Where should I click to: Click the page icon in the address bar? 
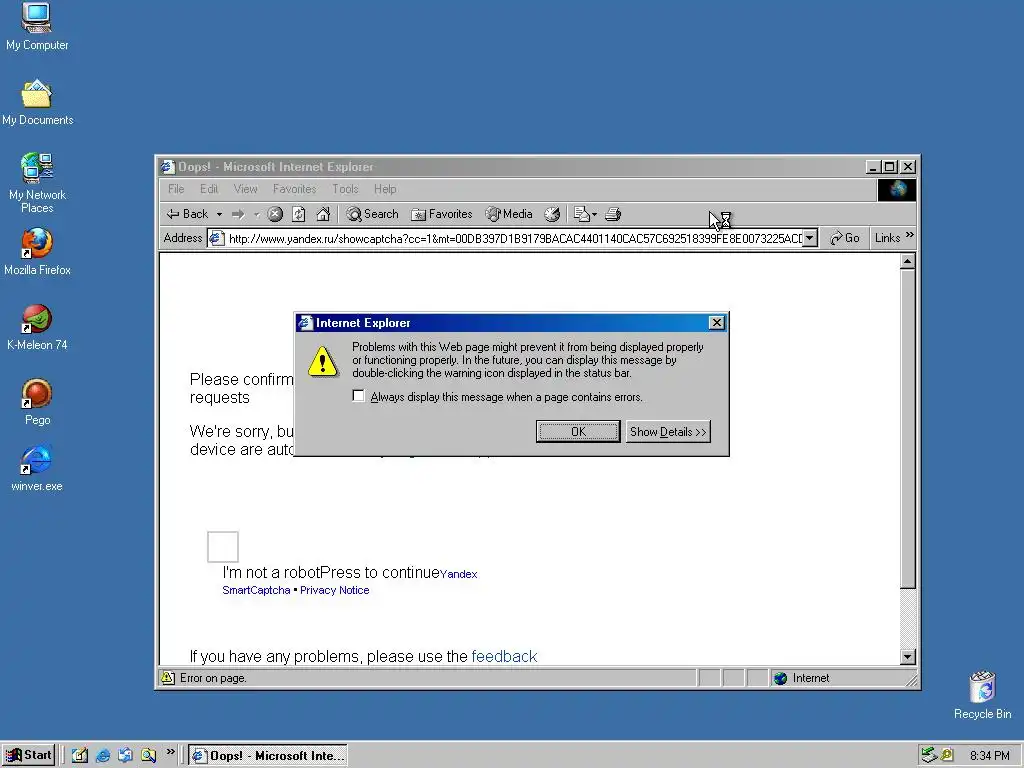coord(217,238)
